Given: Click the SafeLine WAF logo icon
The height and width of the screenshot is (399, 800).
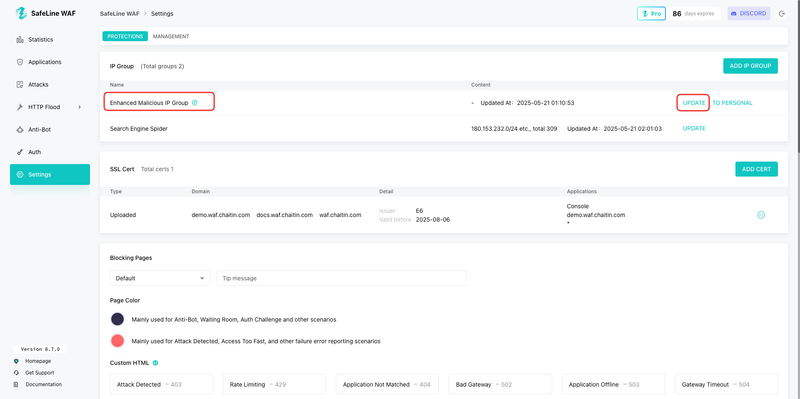Looking at the screenshot, I should [21, 13].
